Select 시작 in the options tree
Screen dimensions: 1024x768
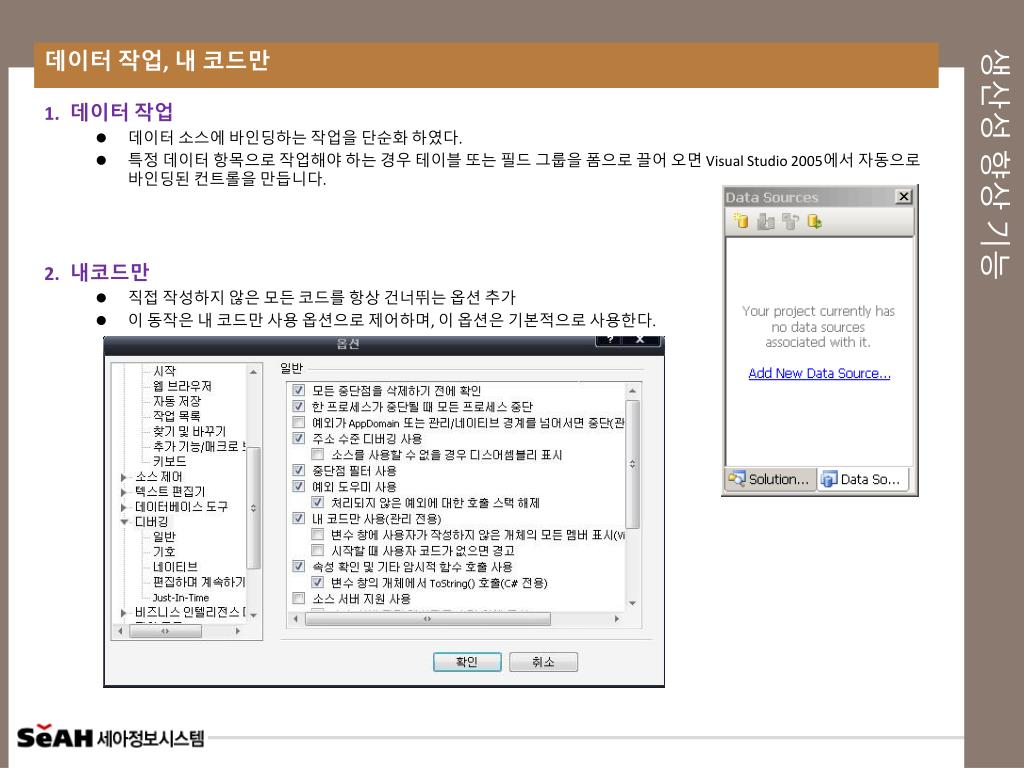(164, 370)
